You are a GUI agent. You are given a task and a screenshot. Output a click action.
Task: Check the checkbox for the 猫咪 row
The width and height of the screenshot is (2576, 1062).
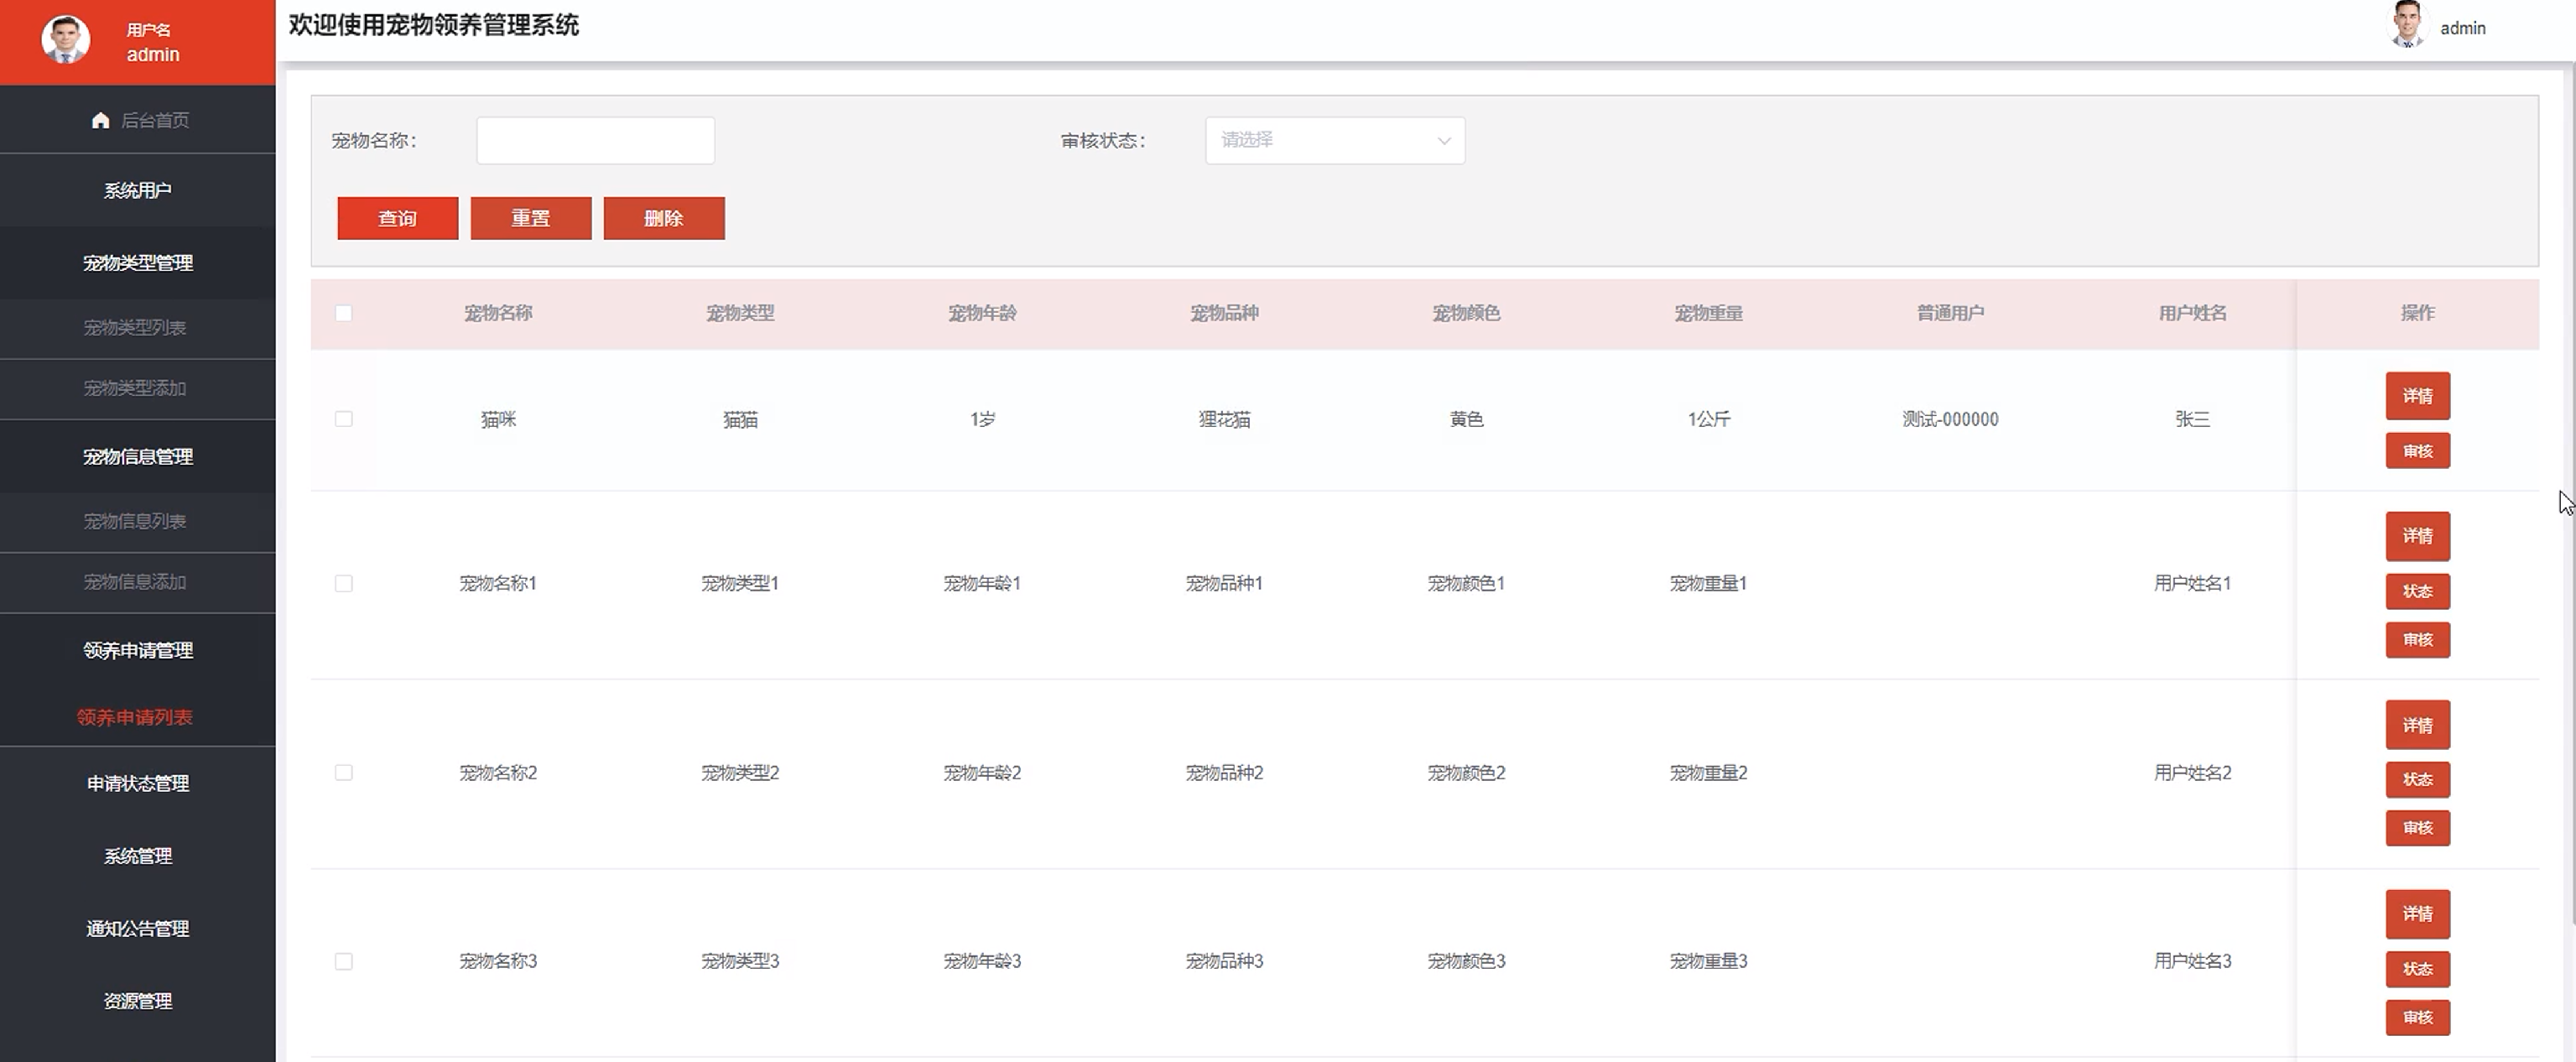tap(344, 419)
